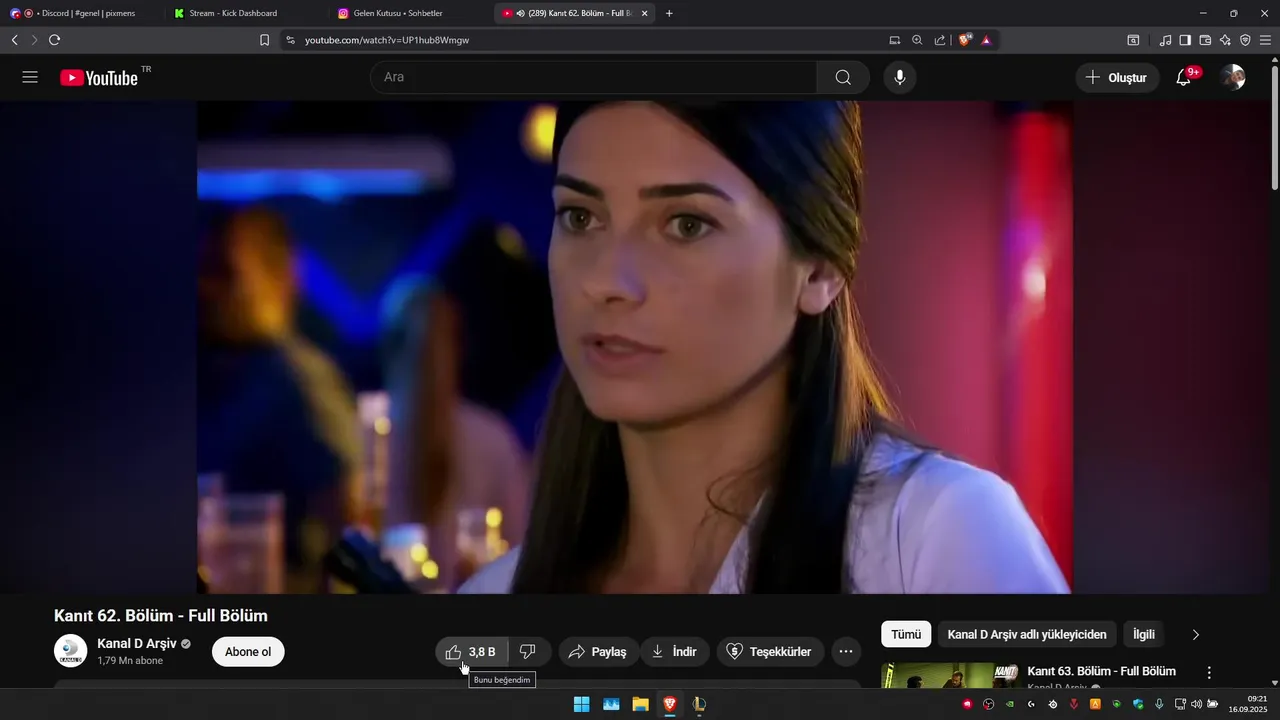Screen dimensions: 1280x720
Task: Click the Kanıt 63. Bölüm thumbnail
Action: [951, 676]
